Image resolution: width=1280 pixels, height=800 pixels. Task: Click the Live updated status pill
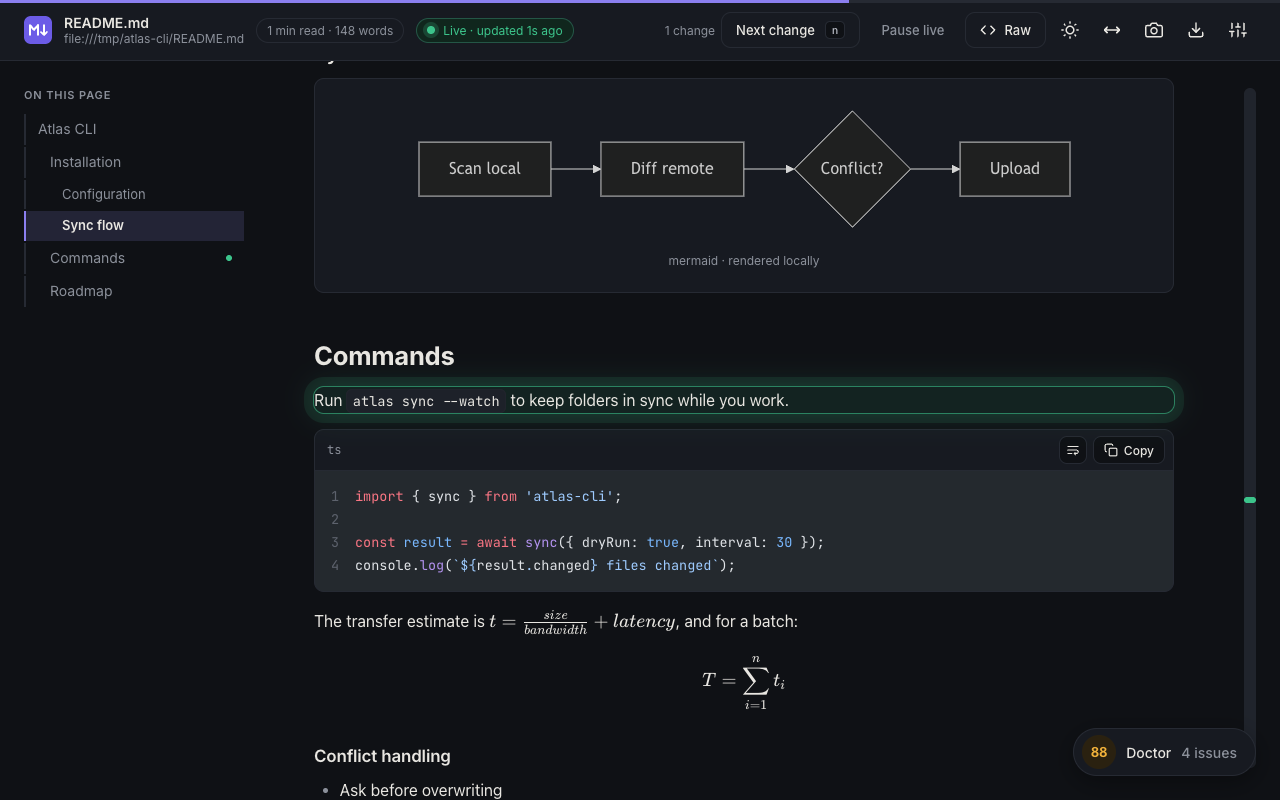(495, 30)
